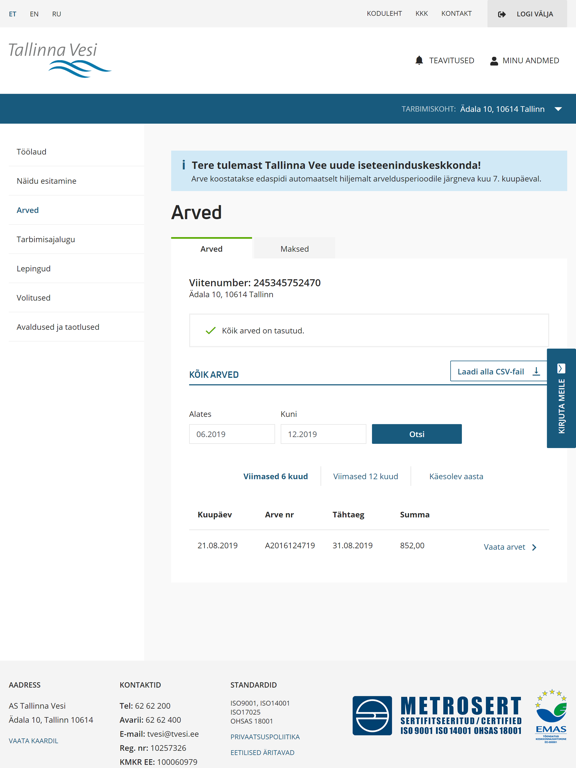The width and height of the screenshot is (576, 768).
Task: Switch to the Maksed tab
Action: pos(294,248)
